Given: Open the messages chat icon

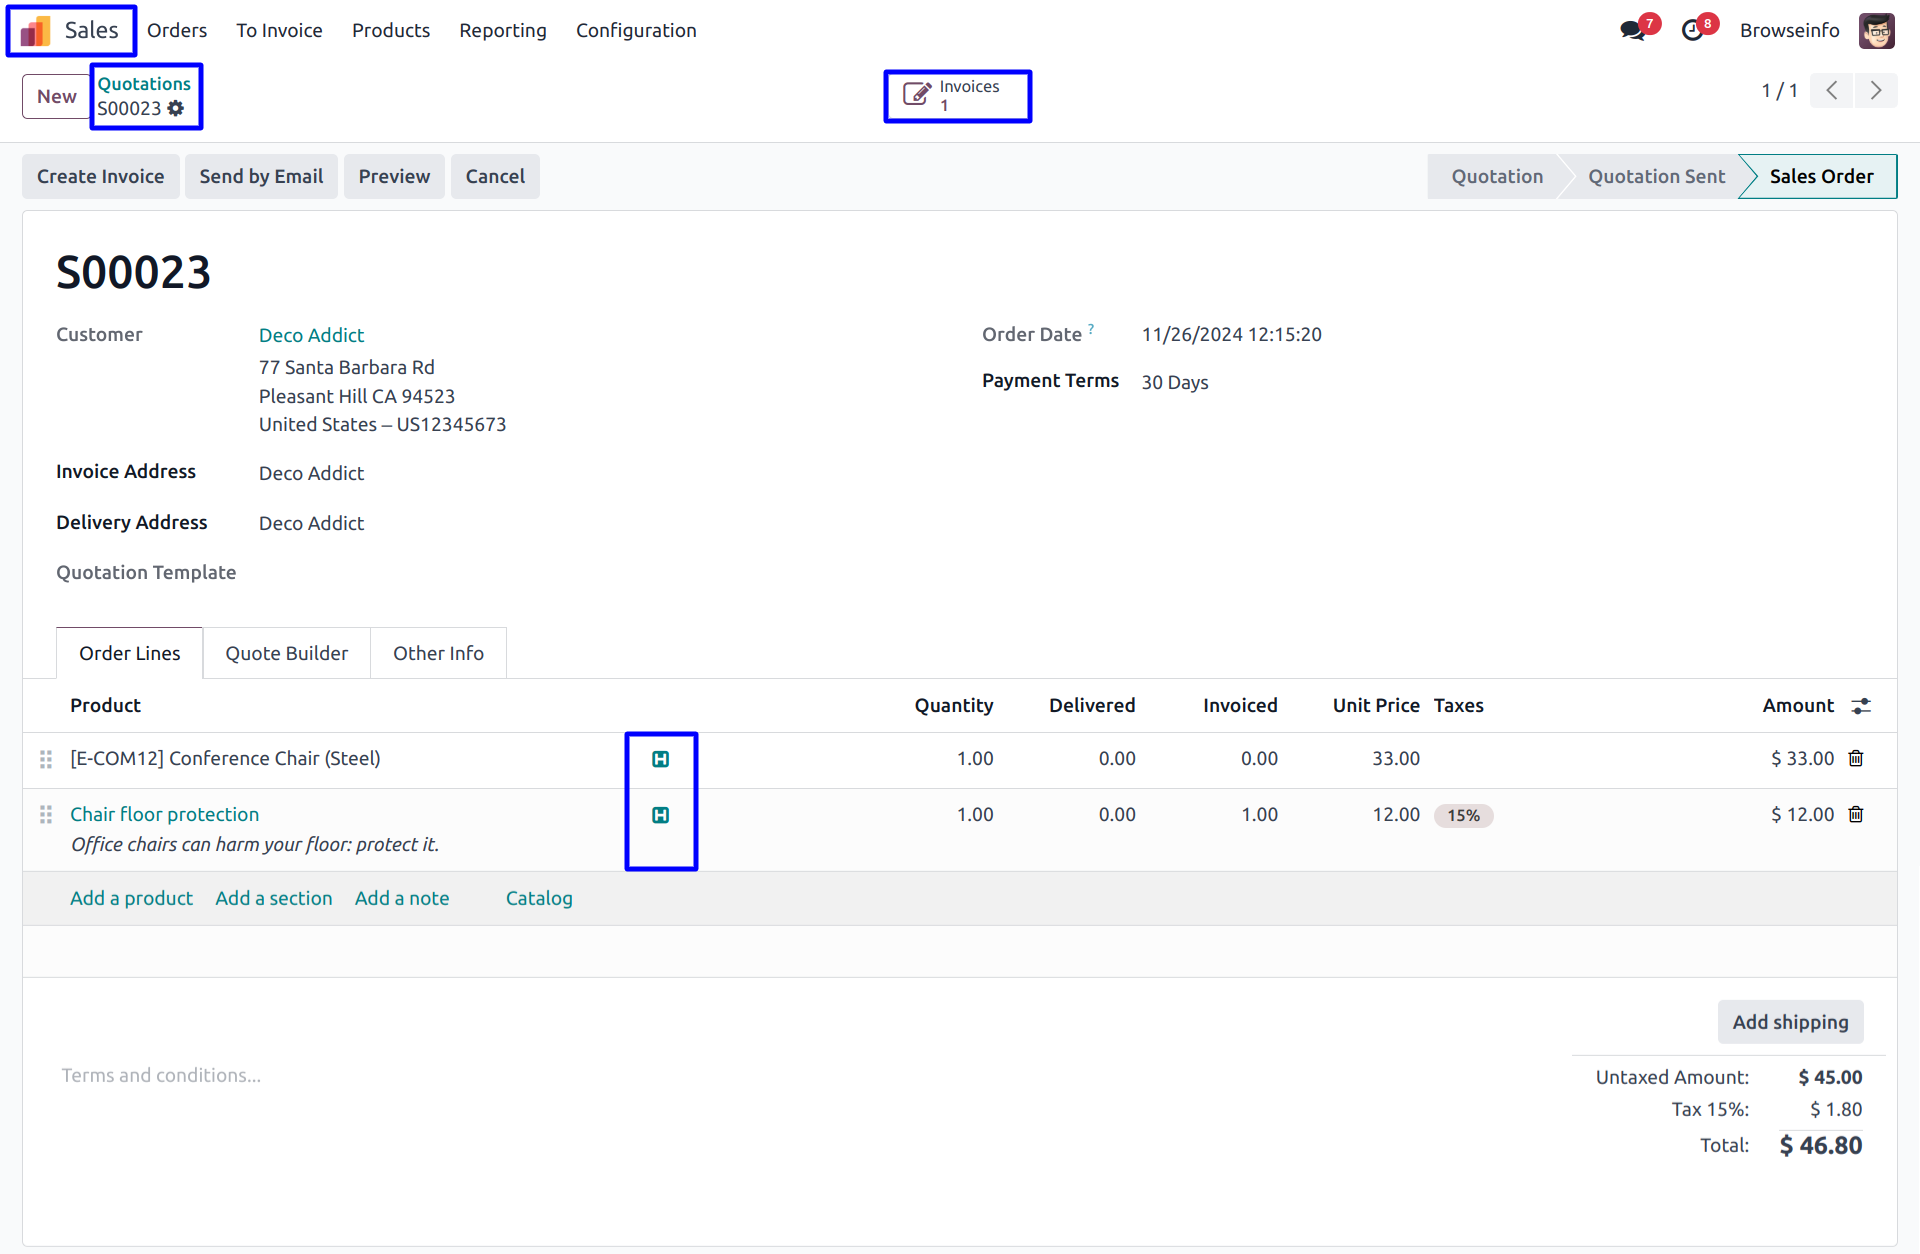Looking at the screenshot, I should [x=1632, y=30].
